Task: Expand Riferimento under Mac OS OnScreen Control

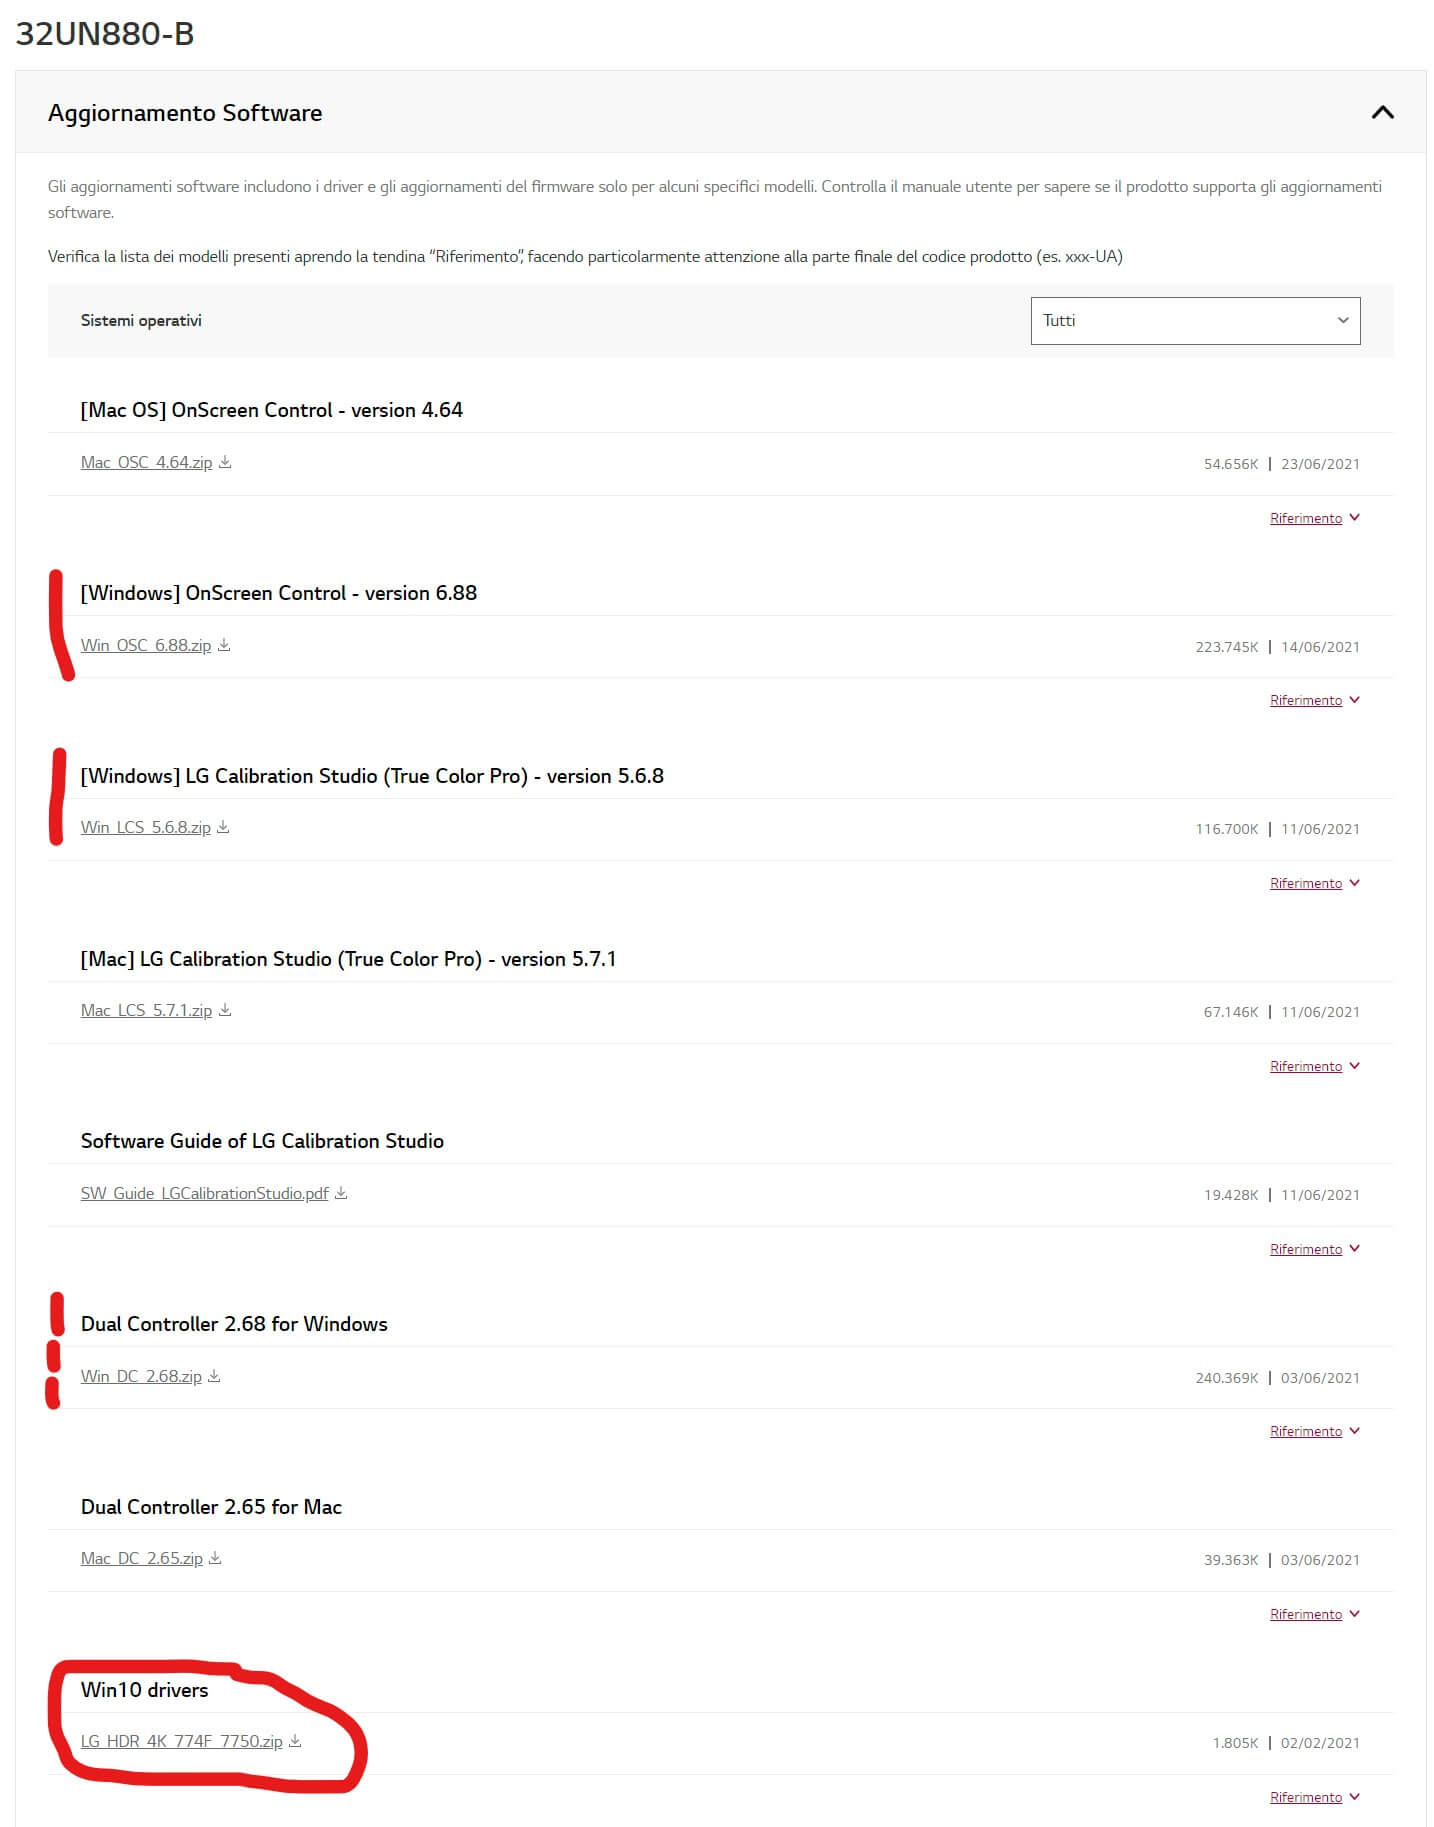Action: [x=1314, y=518]
